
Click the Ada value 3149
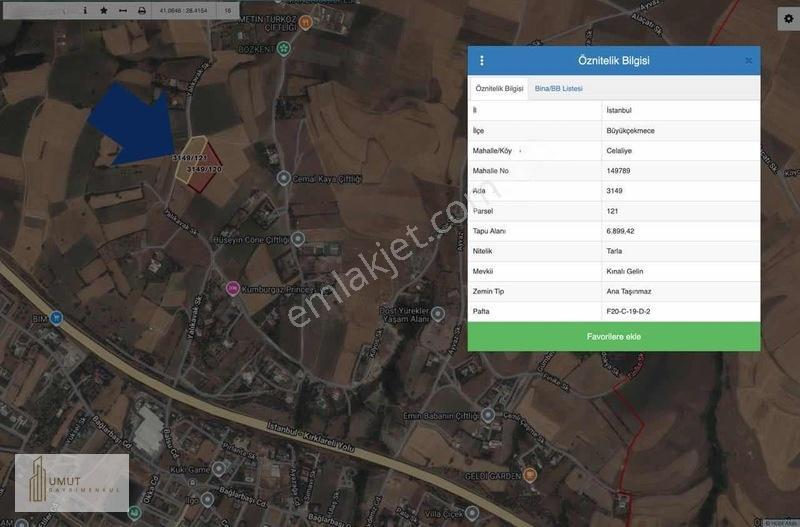[614, 190]
